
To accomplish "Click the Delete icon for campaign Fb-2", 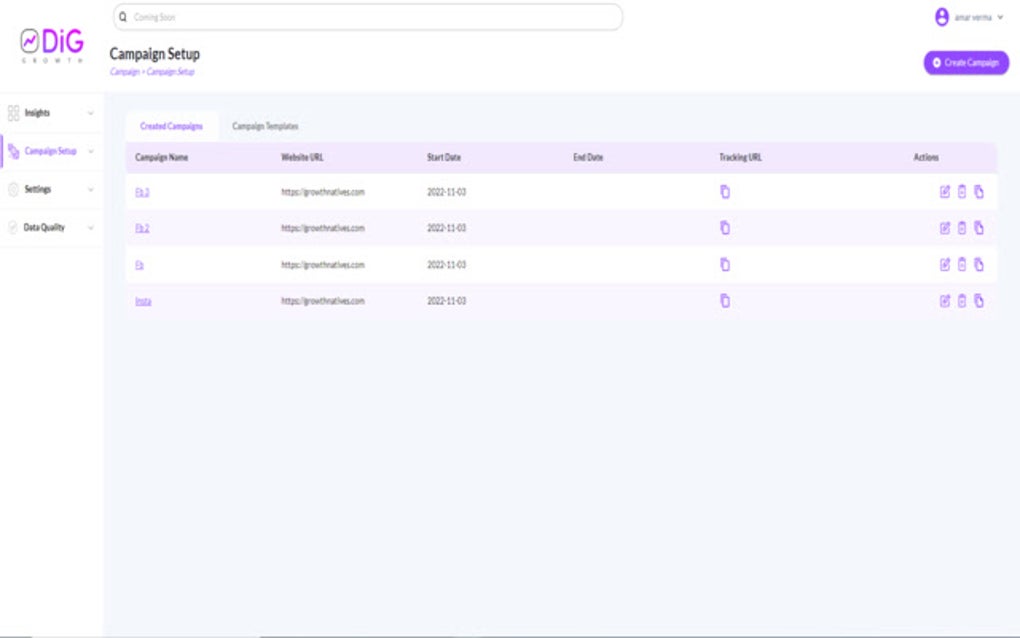I will click(961, 228).
